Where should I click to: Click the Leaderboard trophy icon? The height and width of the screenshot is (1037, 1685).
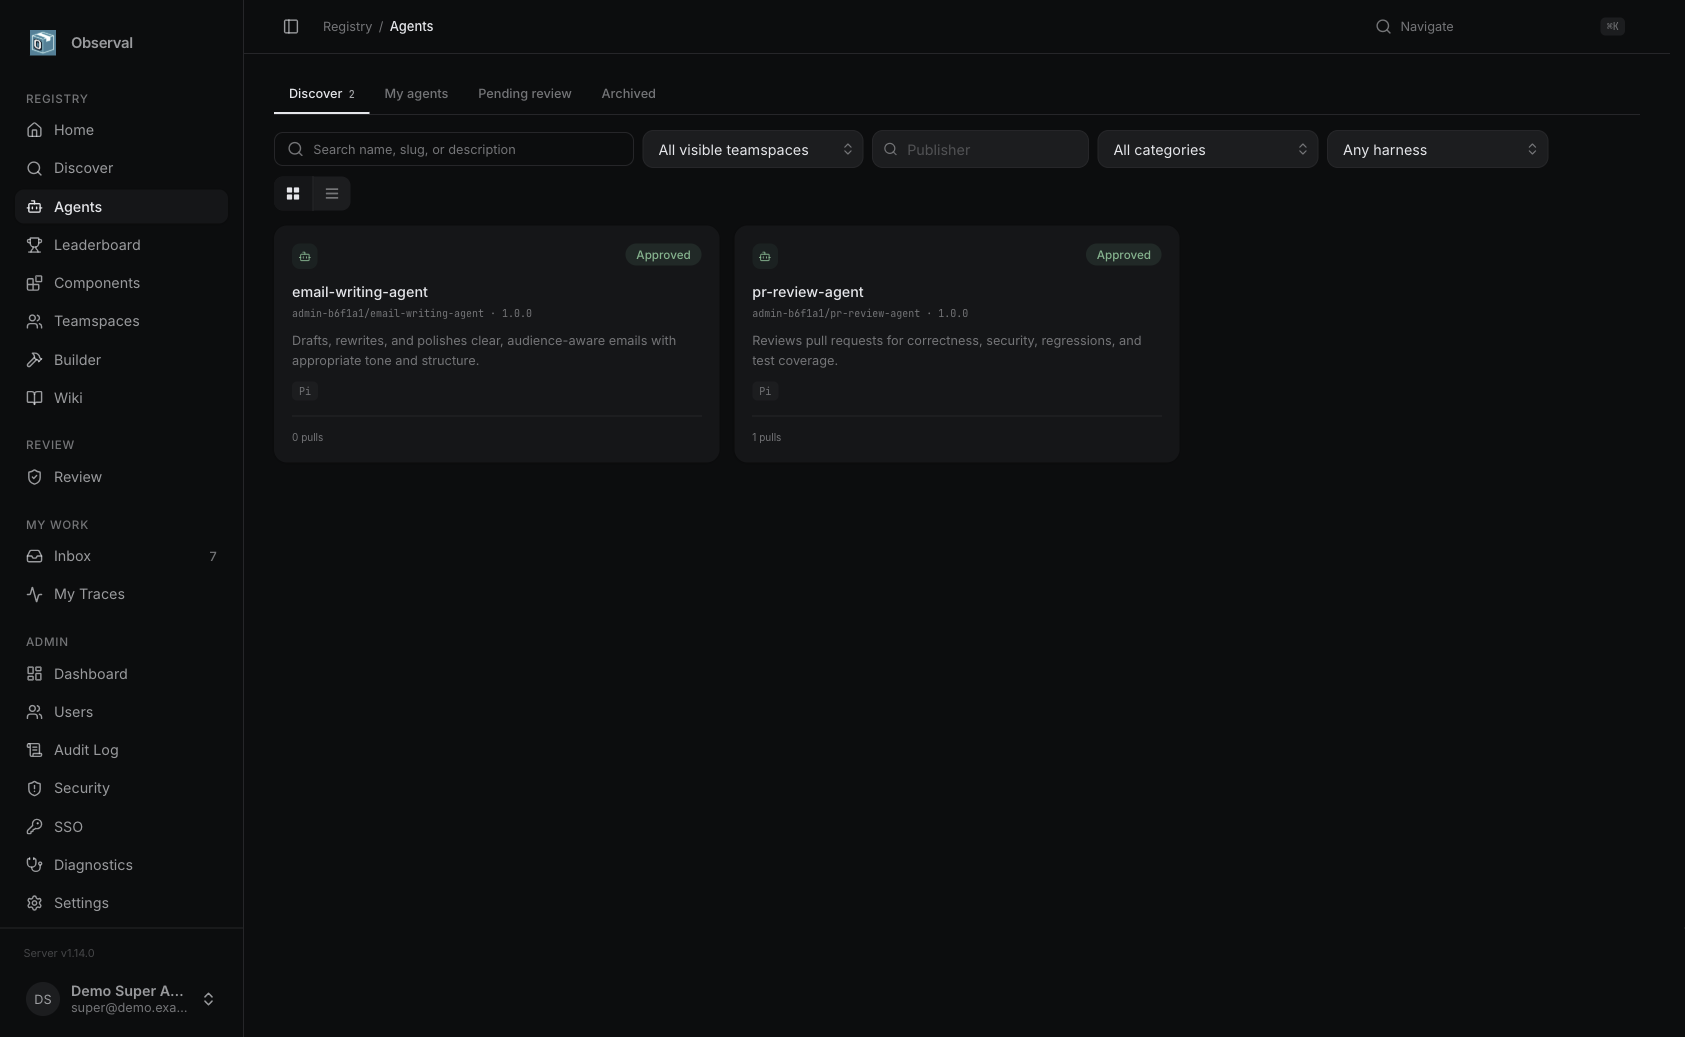pos(34,245)
